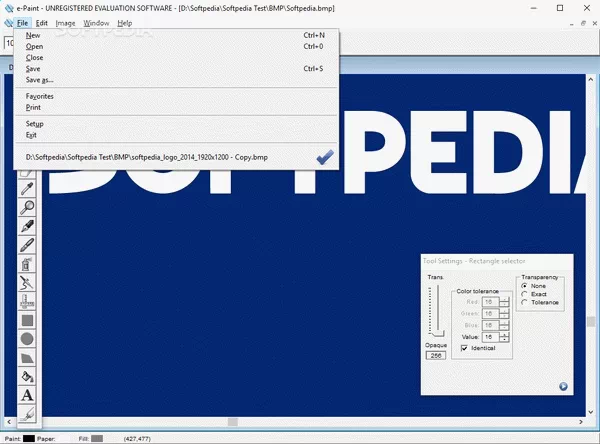Open recent file softpedia_logo_2014_1920x1200 - Copy.bmp

[x=176, y=157]
